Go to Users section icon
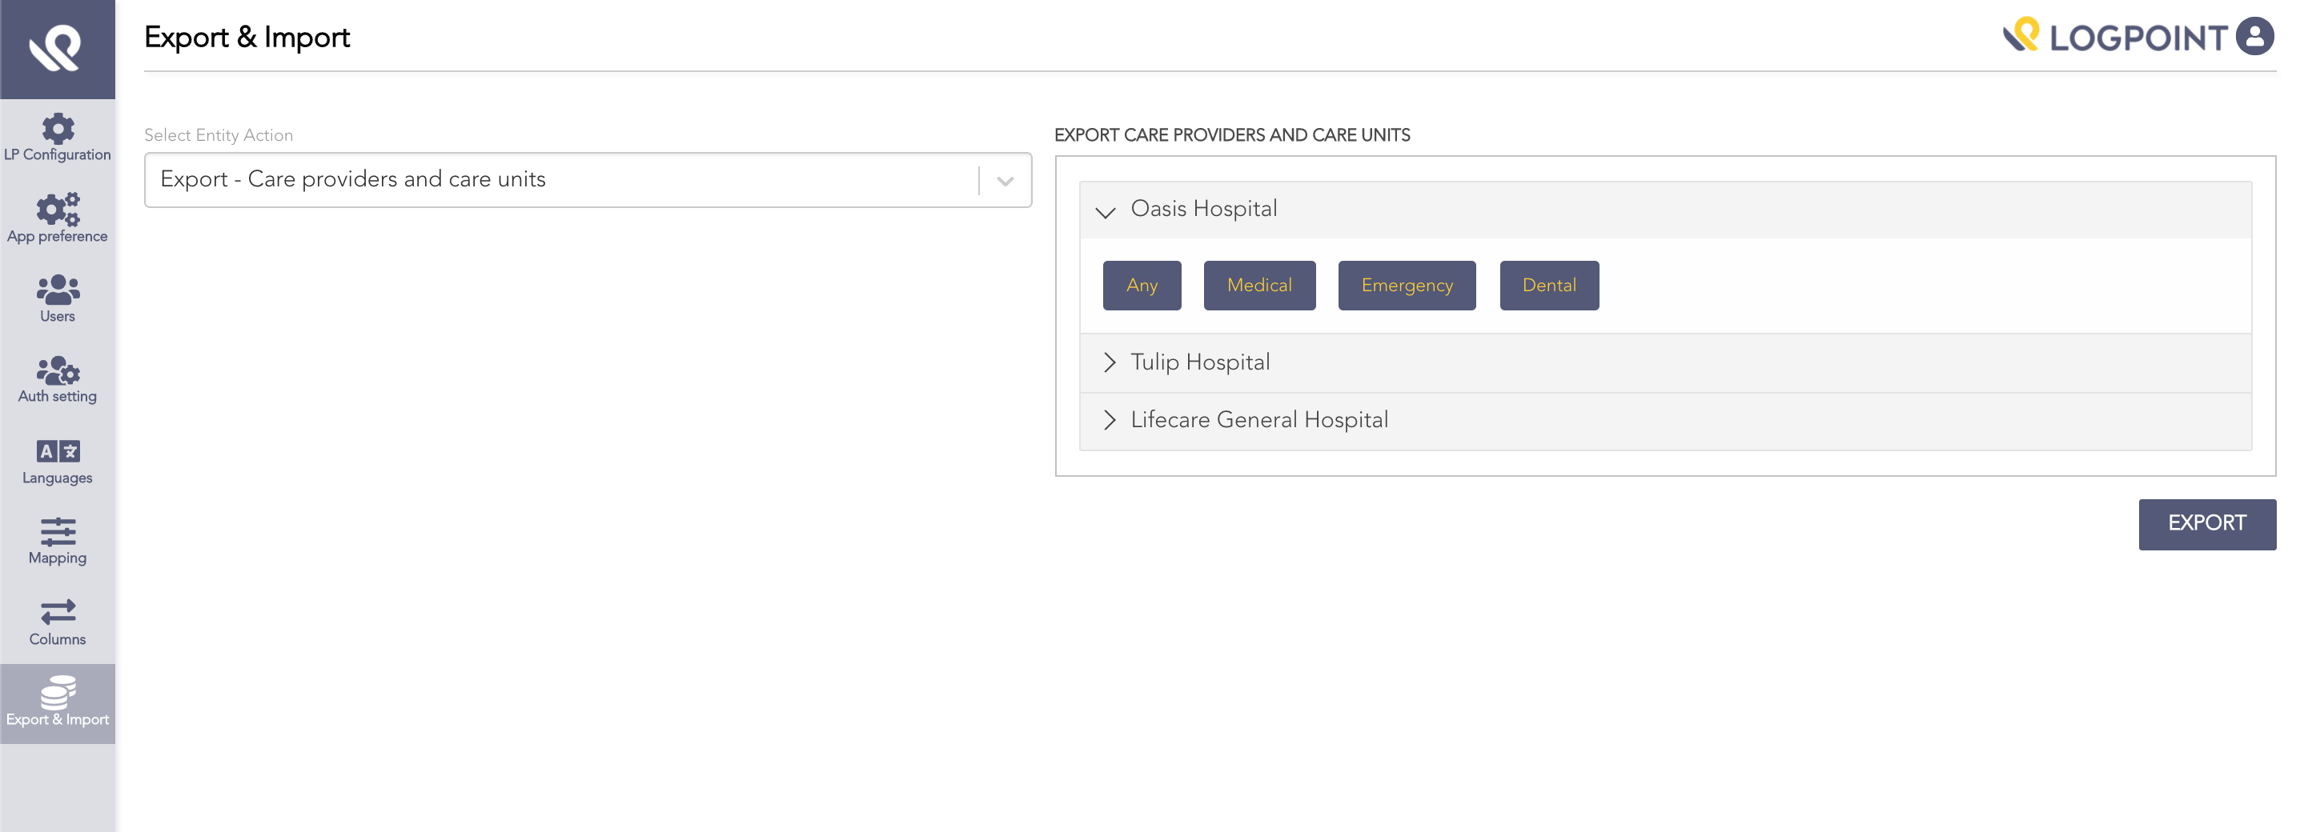Image resolution: width=2304 pixels, height=832 pixels. point(58,290)
